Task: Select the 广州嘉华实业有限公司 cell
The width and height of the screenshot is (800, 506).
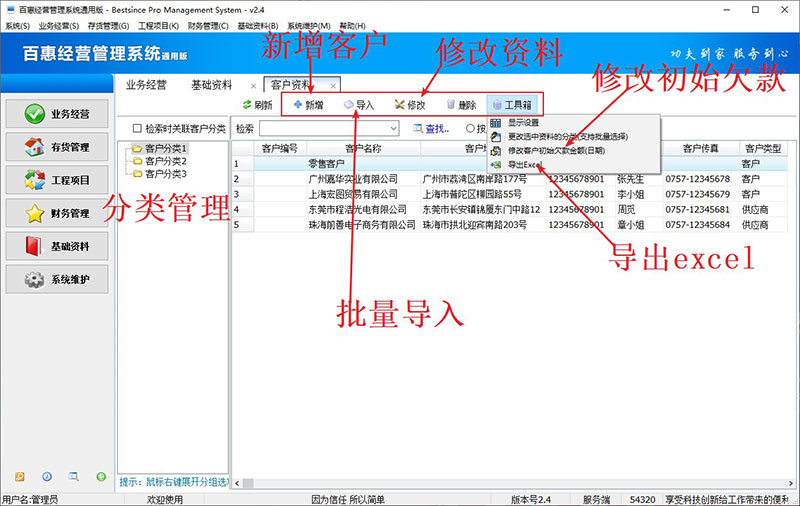Action: click(363, 179)
